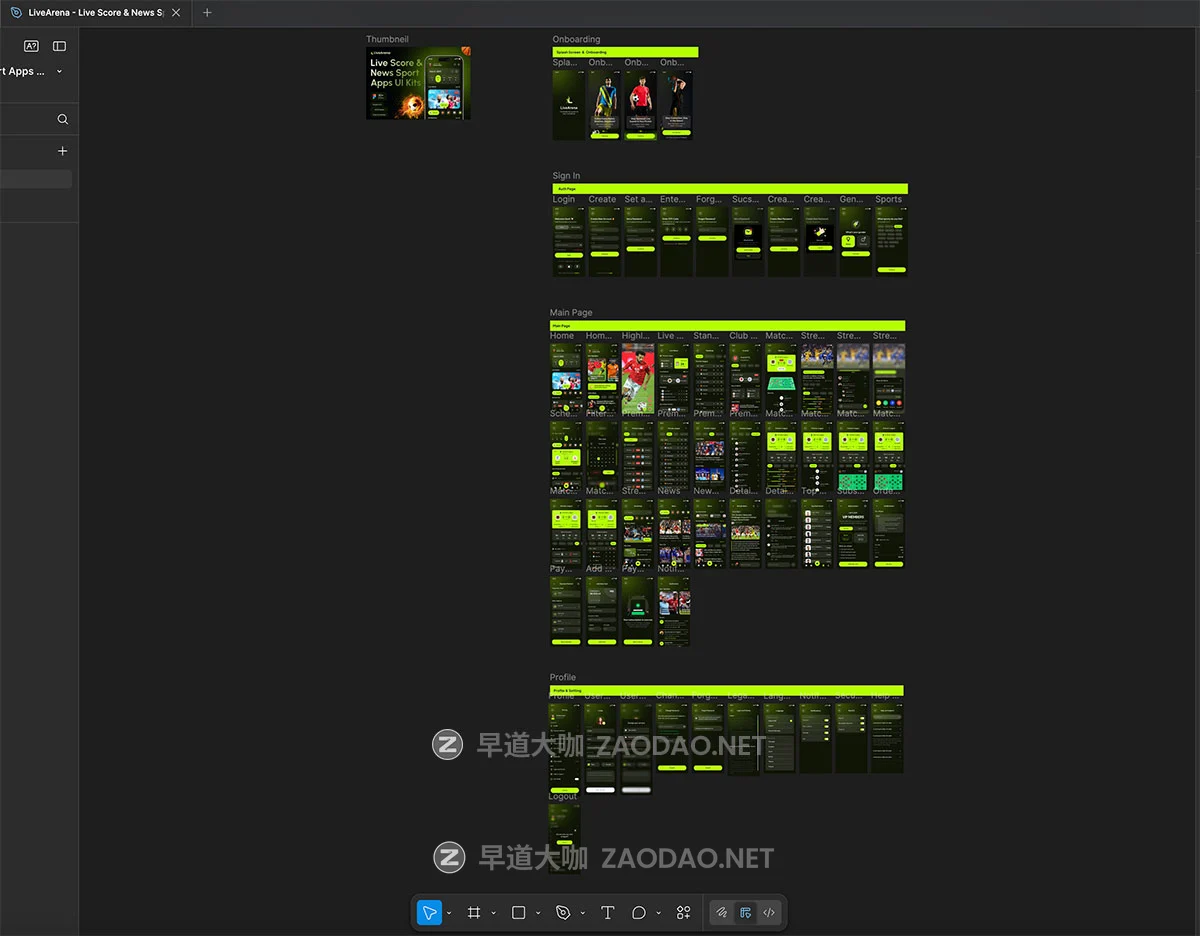Click the Sports frame in Sign In row
The height and width of the screenshot is (936, 1200).
pyautogui.click(x=891, y=241)
